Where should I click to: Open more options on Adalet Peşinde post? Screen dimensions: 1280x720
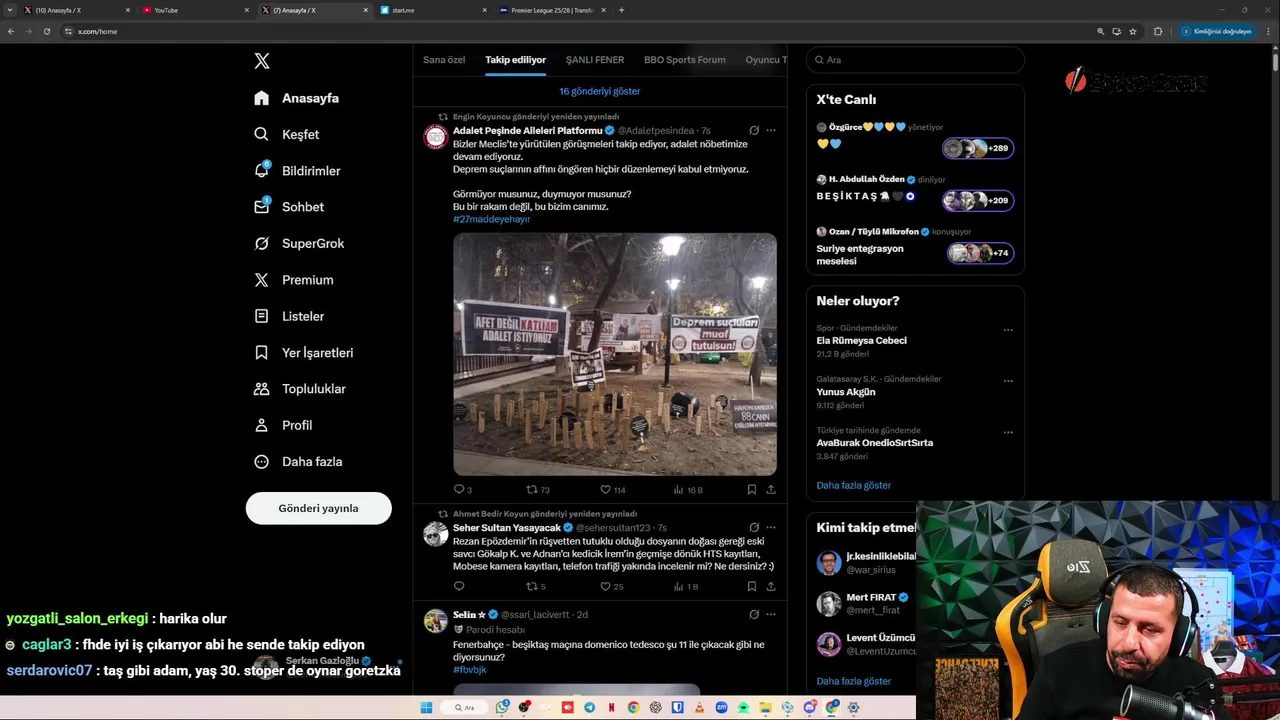pyautogui.click(x=770, y=130)
